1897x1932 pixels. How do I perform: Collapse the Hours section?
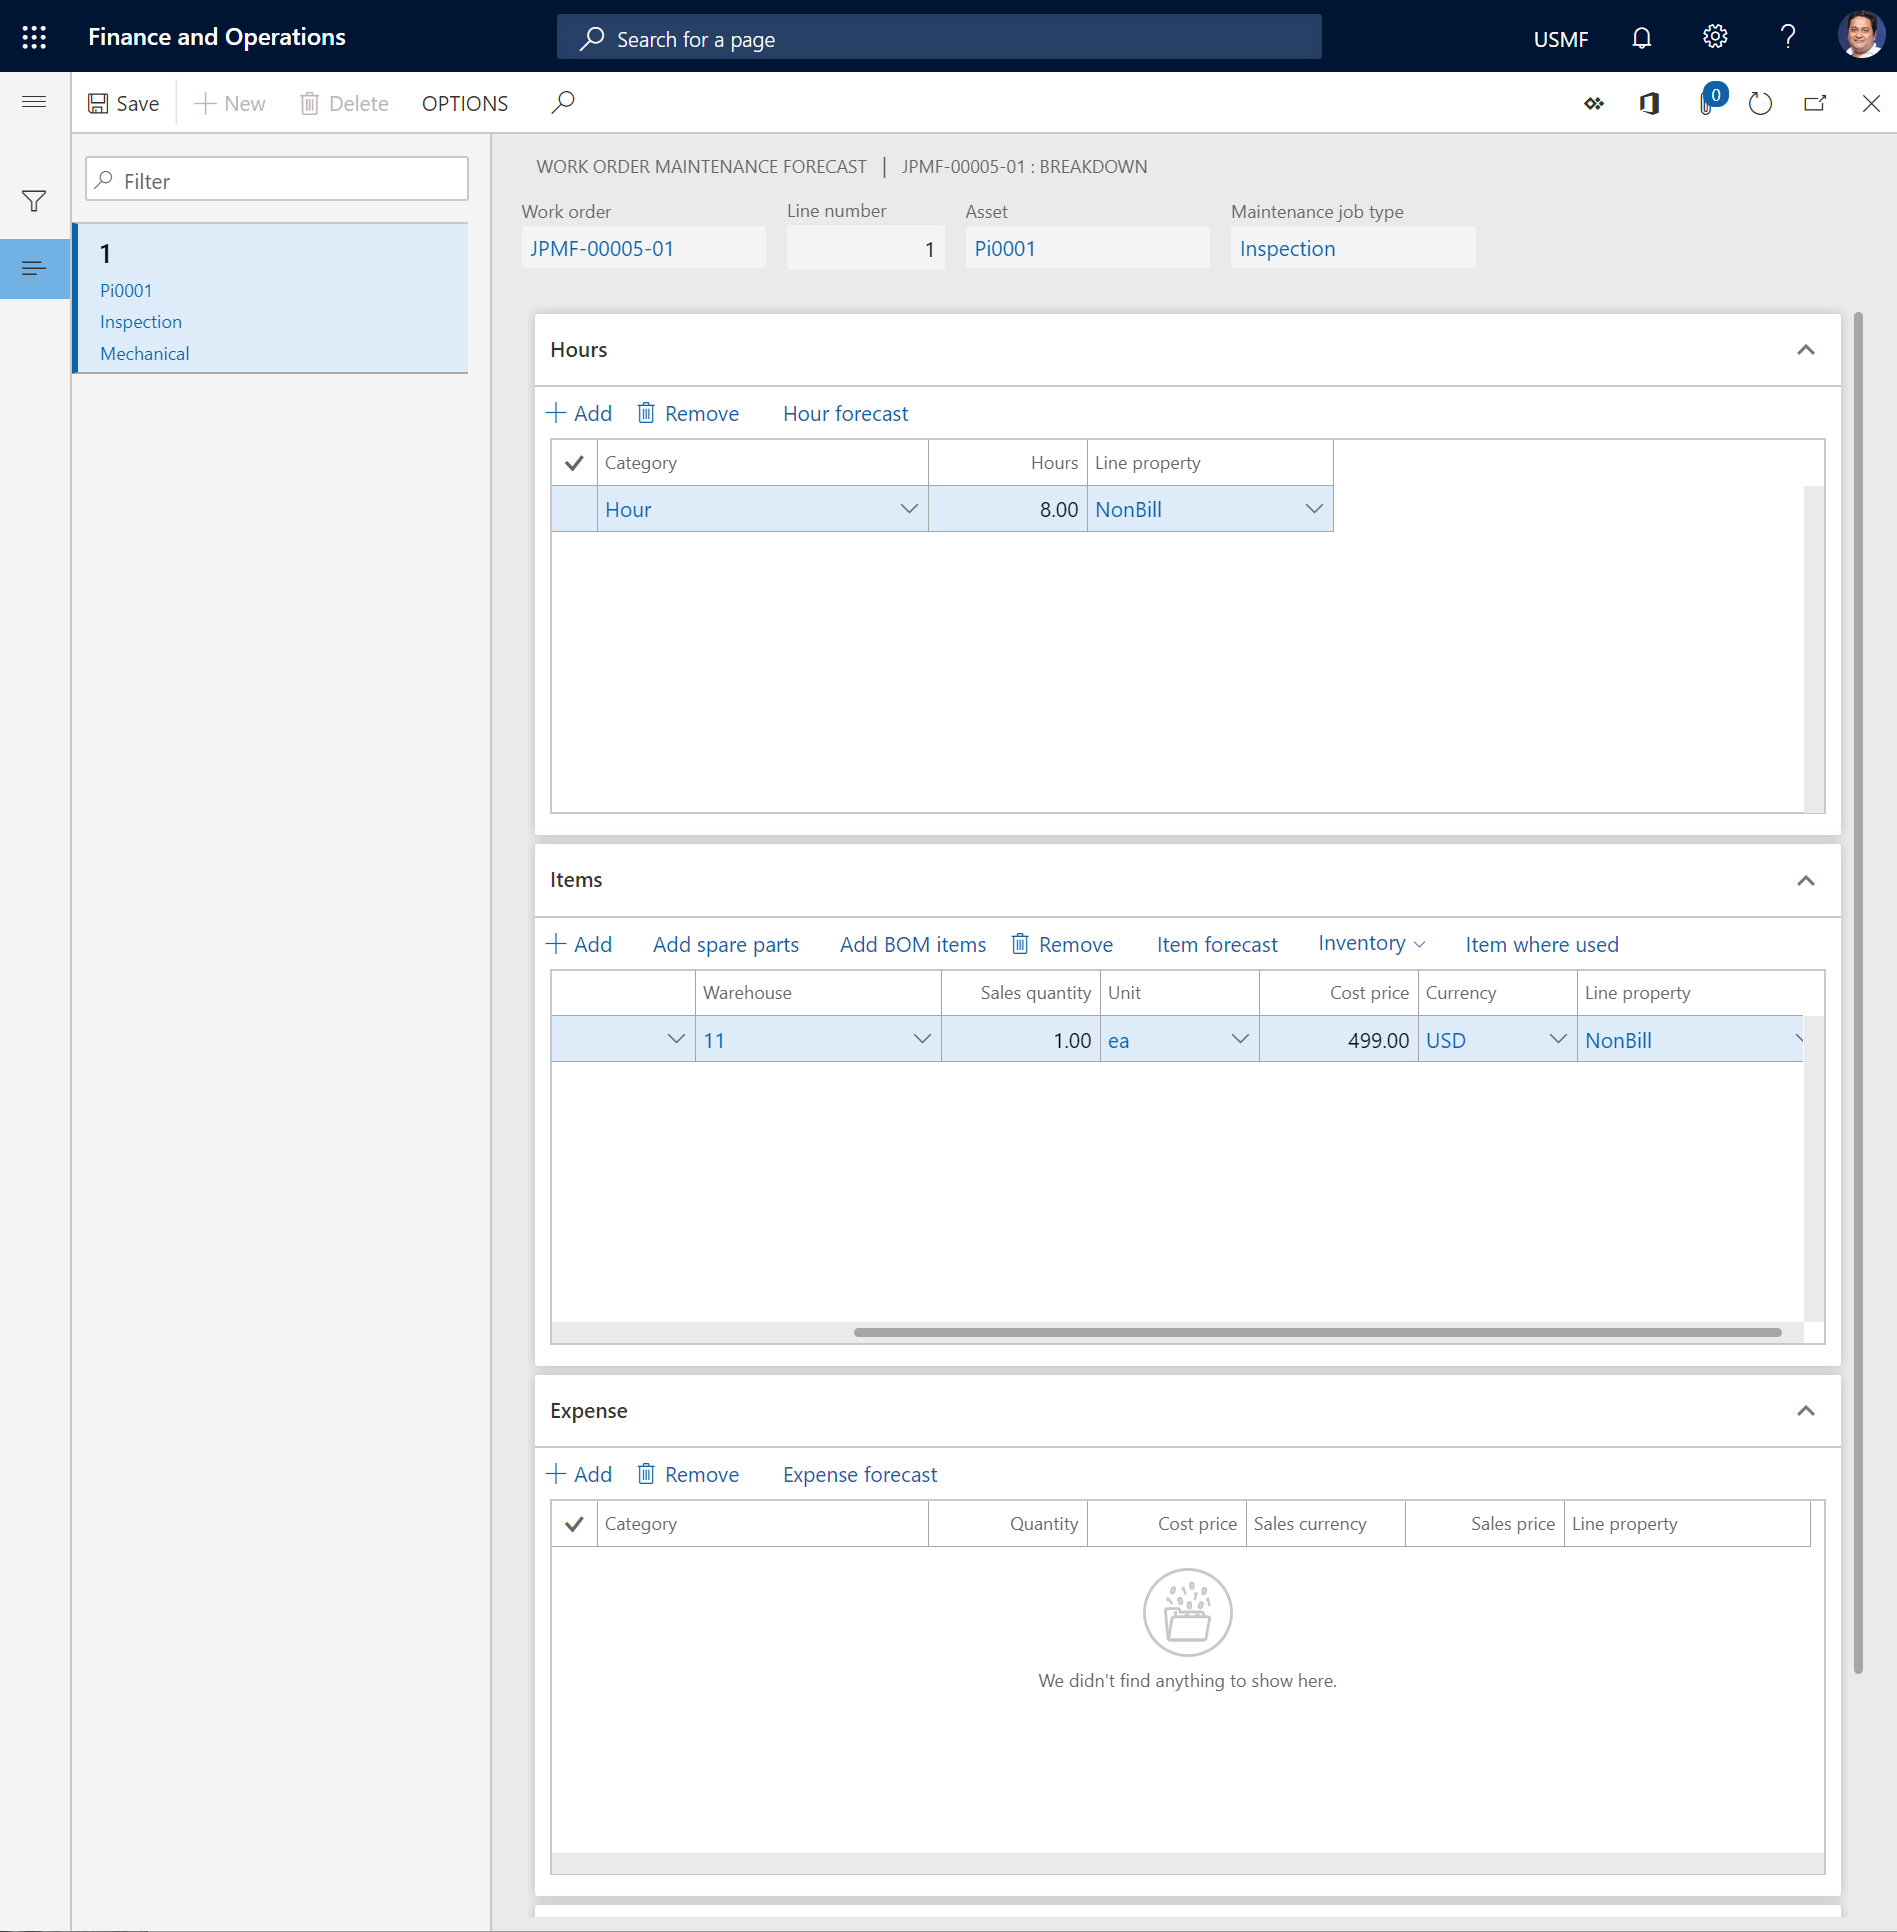coord(1805,350)
